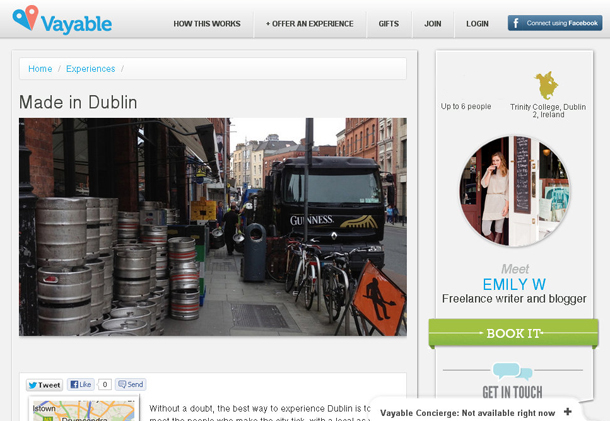Select the Get In Touch heading
The image size is (610, 421).
tap(512, 392)
